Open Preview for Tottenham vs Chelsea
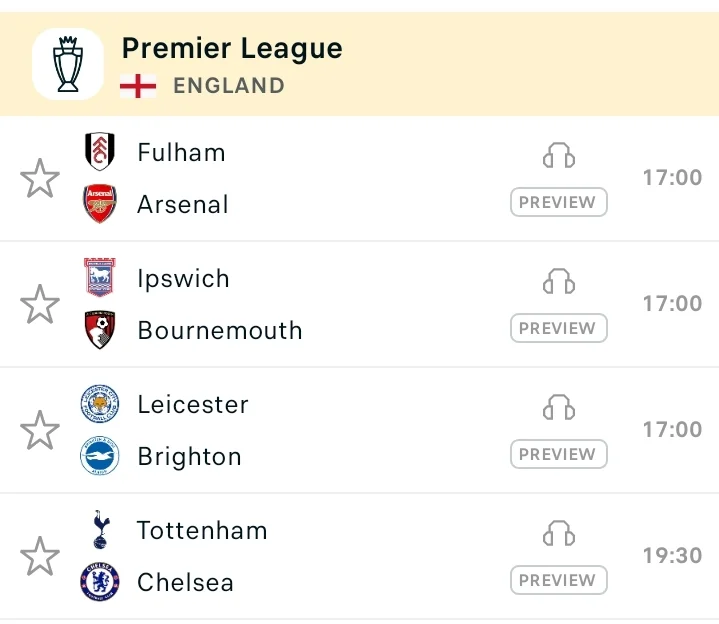The width and height of the screenshot is (719, 624). 559,580
